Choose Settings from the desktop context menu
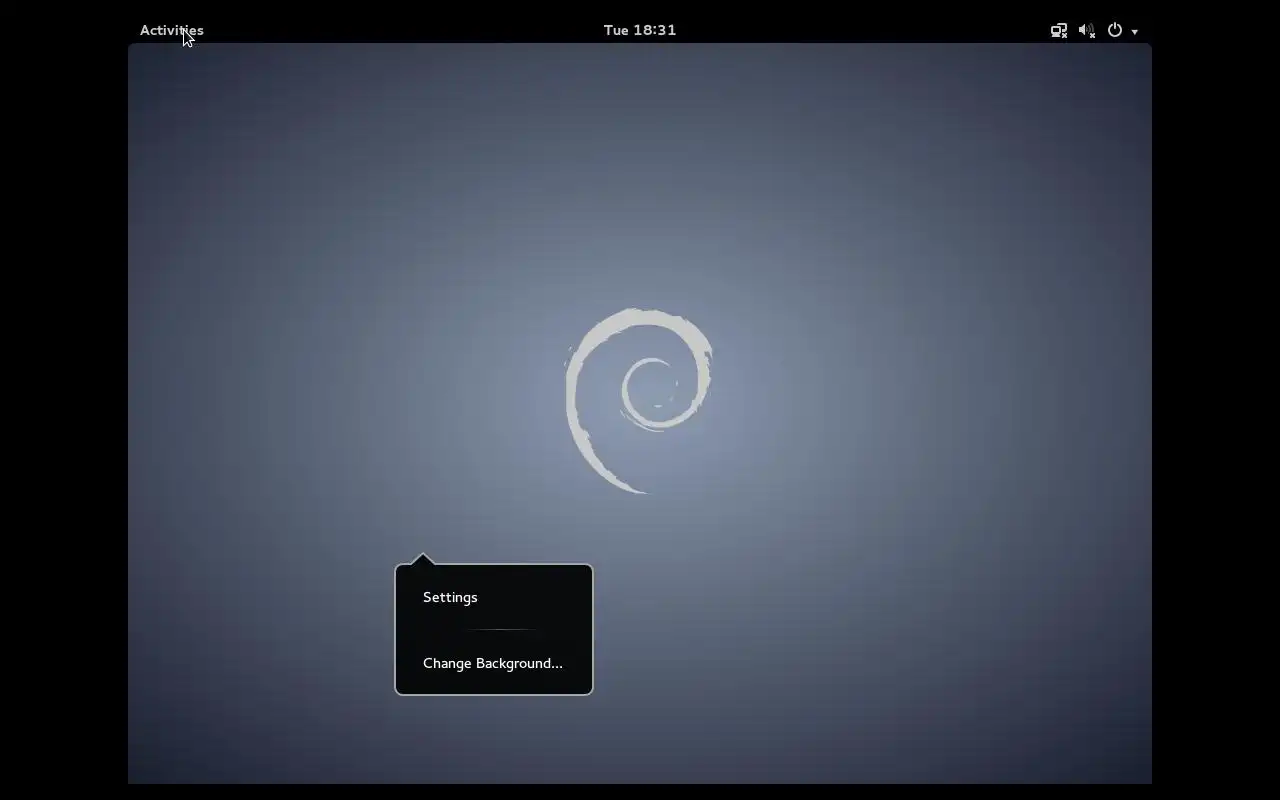The width and height of the screenshot is (1280, 800). [x=494, y=597]
